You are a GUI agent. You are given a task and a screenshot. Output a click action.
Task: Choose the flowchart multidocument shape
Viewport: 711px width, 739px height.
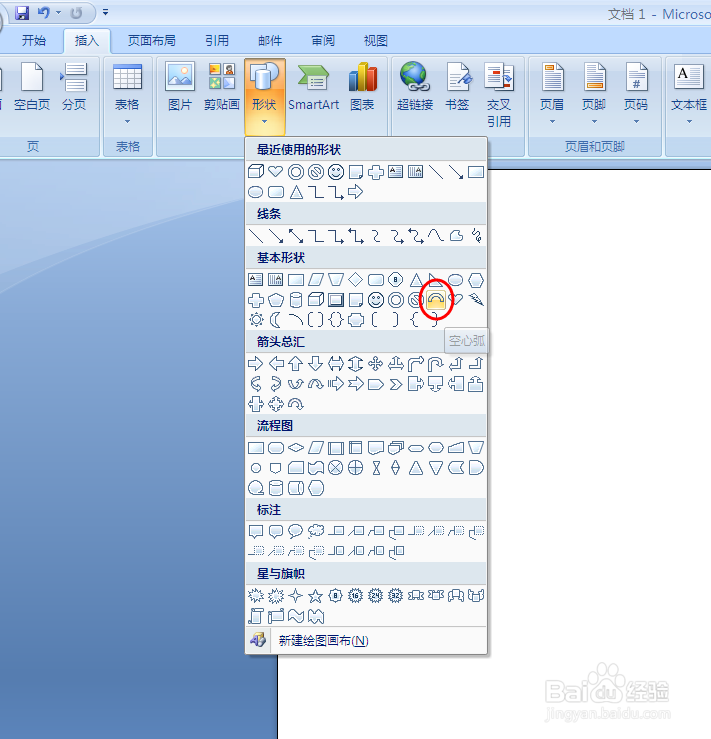[x=396, y=447]
